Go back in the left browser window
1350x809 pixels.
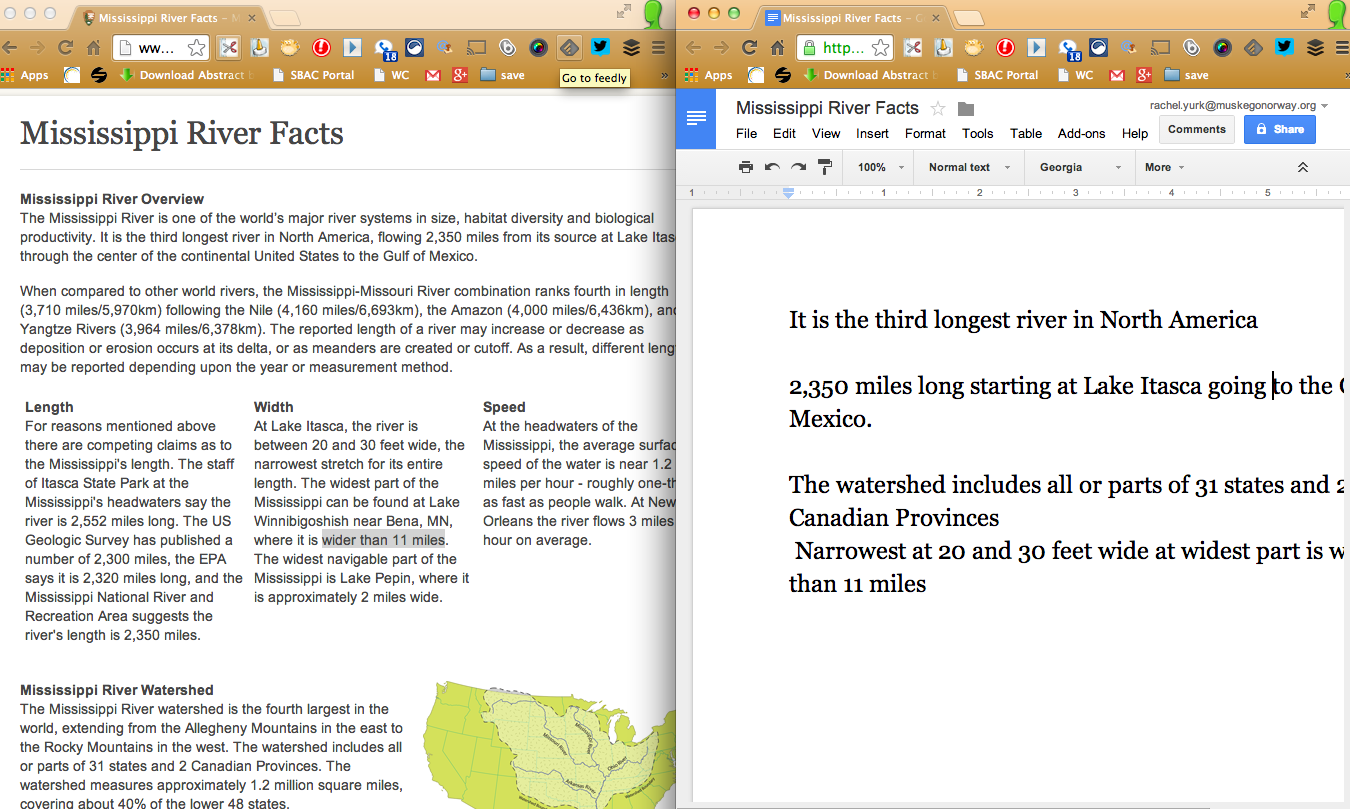point(11,47)
